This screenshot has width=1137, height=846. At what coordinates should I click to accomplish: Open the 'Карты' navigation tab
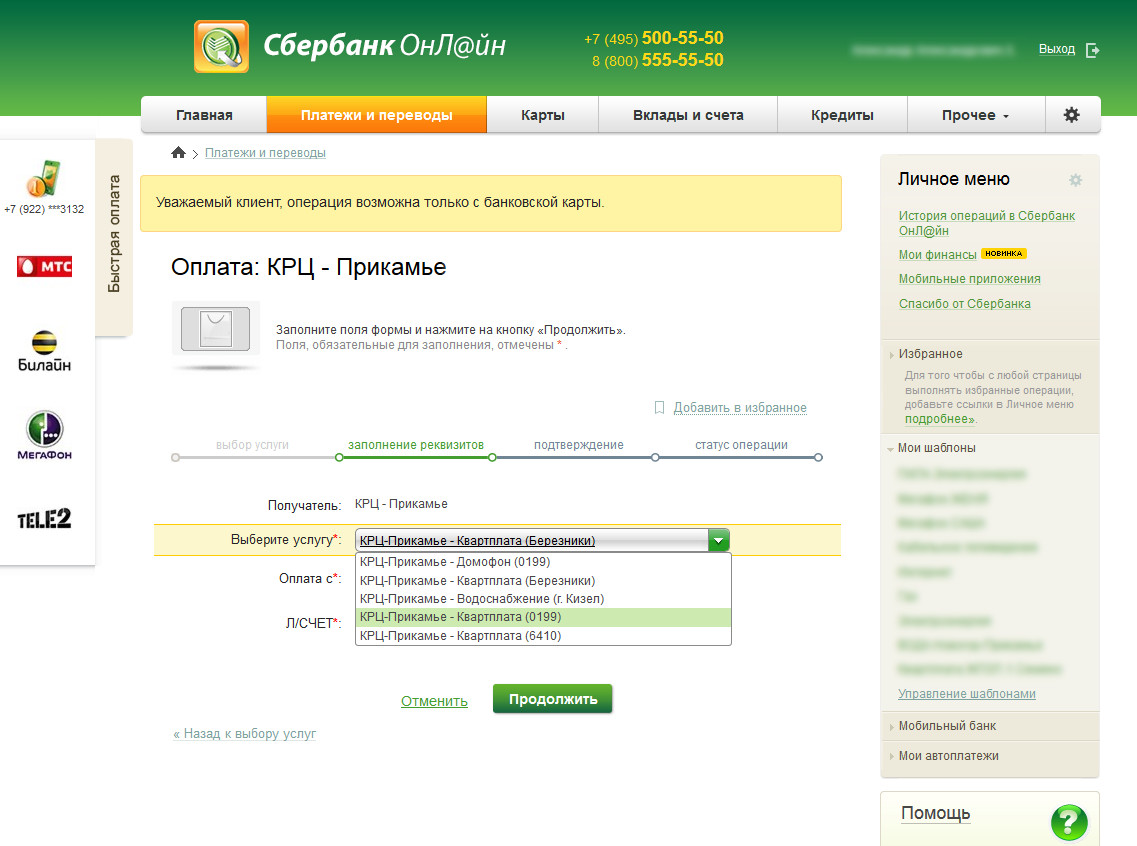click(542, 115)
